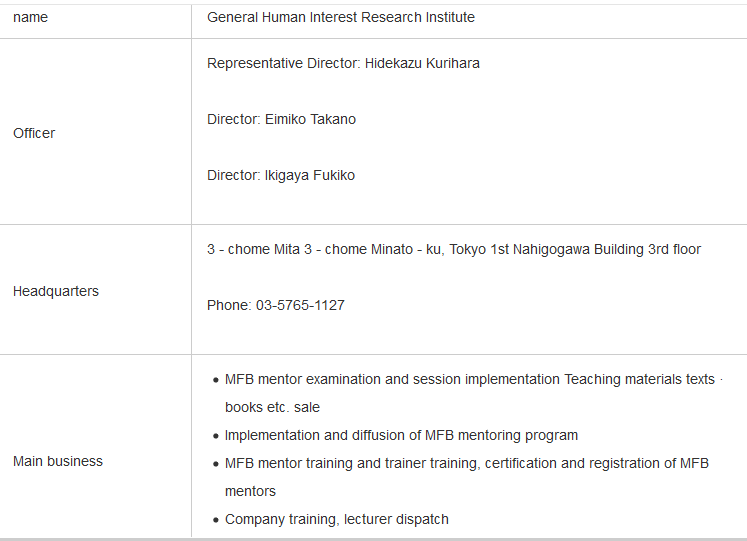
Task: Click the Officer row label
Action: [x=34, y=133]
